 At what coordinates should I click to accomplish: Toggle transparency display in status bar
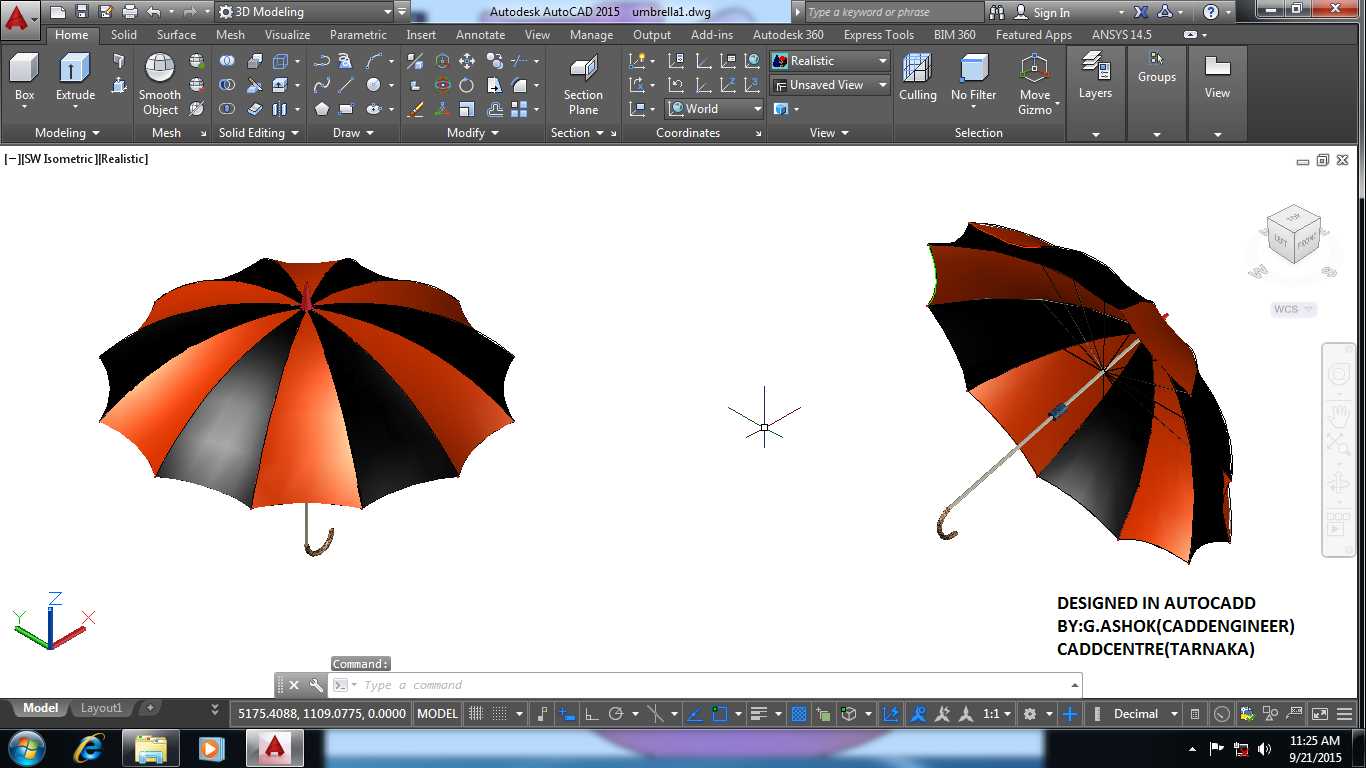pos(799,714)
